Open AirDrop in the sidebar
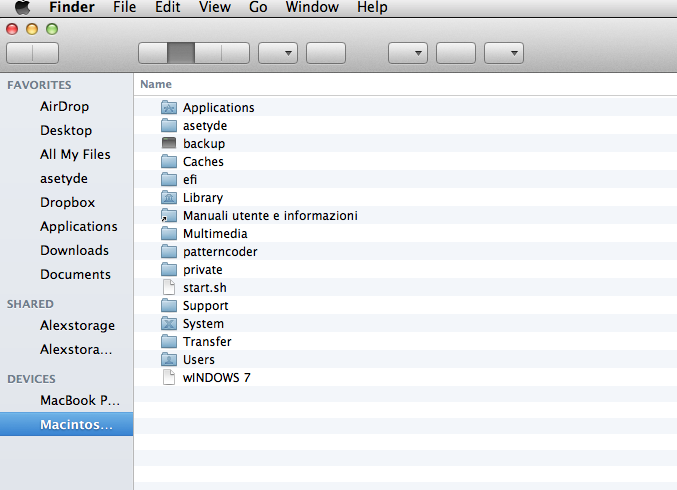 point(64,106)
